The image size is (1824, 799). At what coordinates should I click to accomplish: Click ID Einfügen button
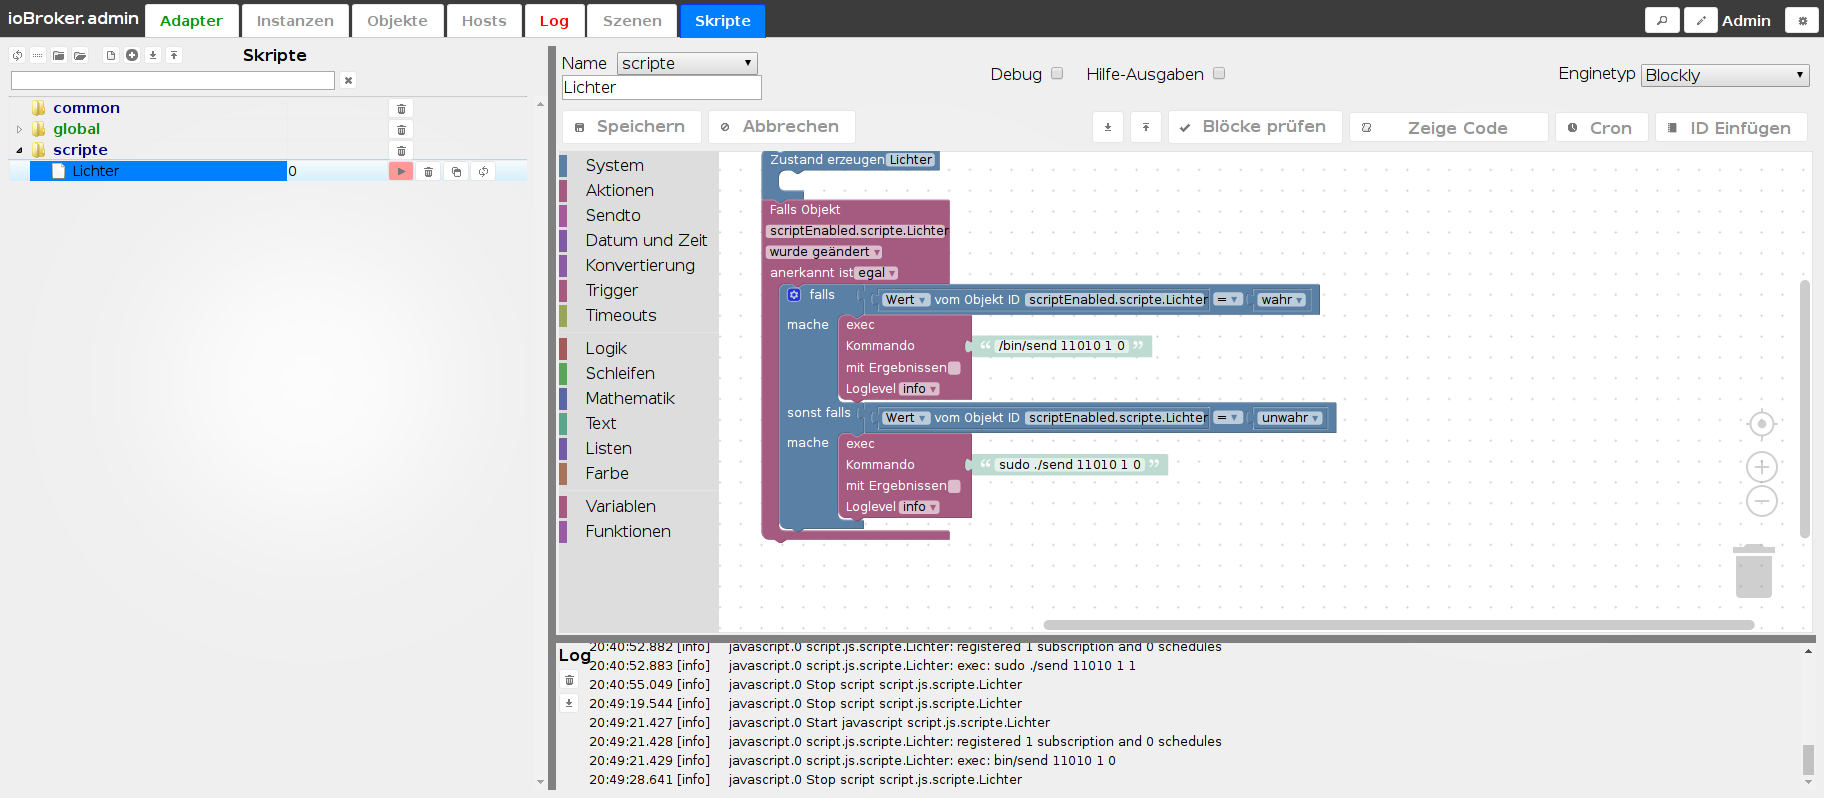tap(1731, 127)
